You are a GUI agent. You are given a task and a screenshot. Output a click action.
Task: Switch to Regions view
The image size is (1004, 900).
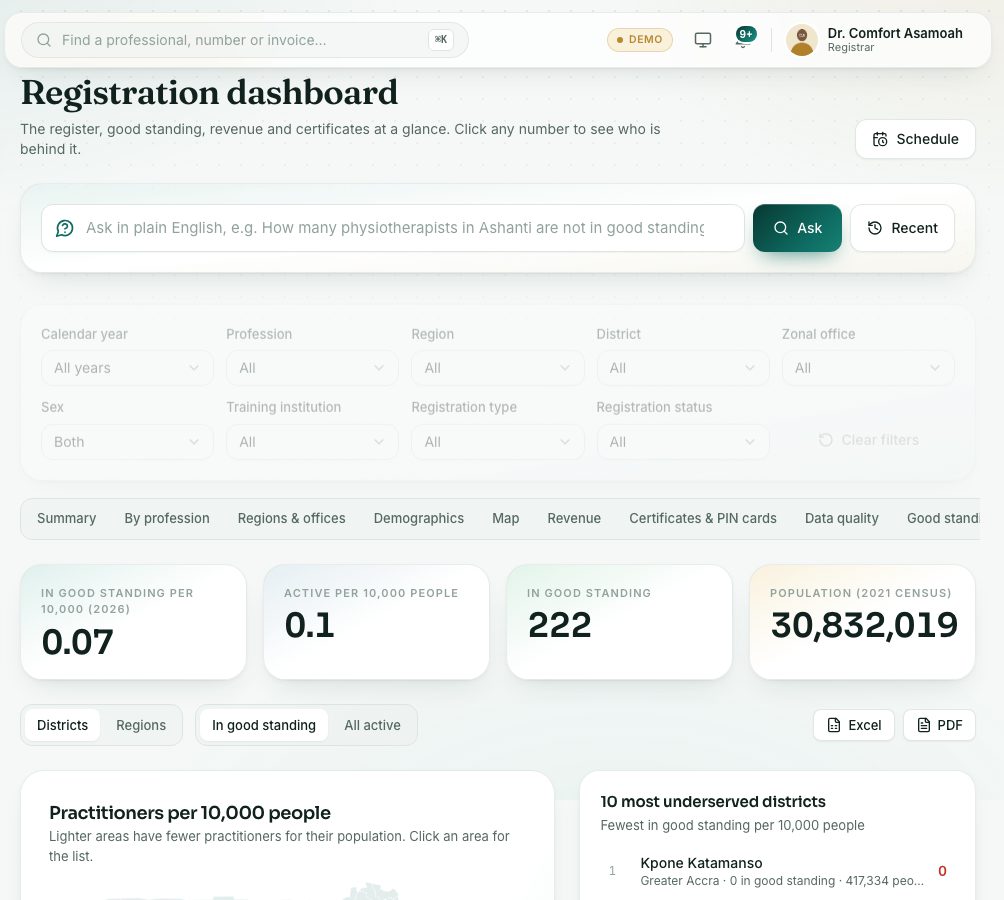141,725
